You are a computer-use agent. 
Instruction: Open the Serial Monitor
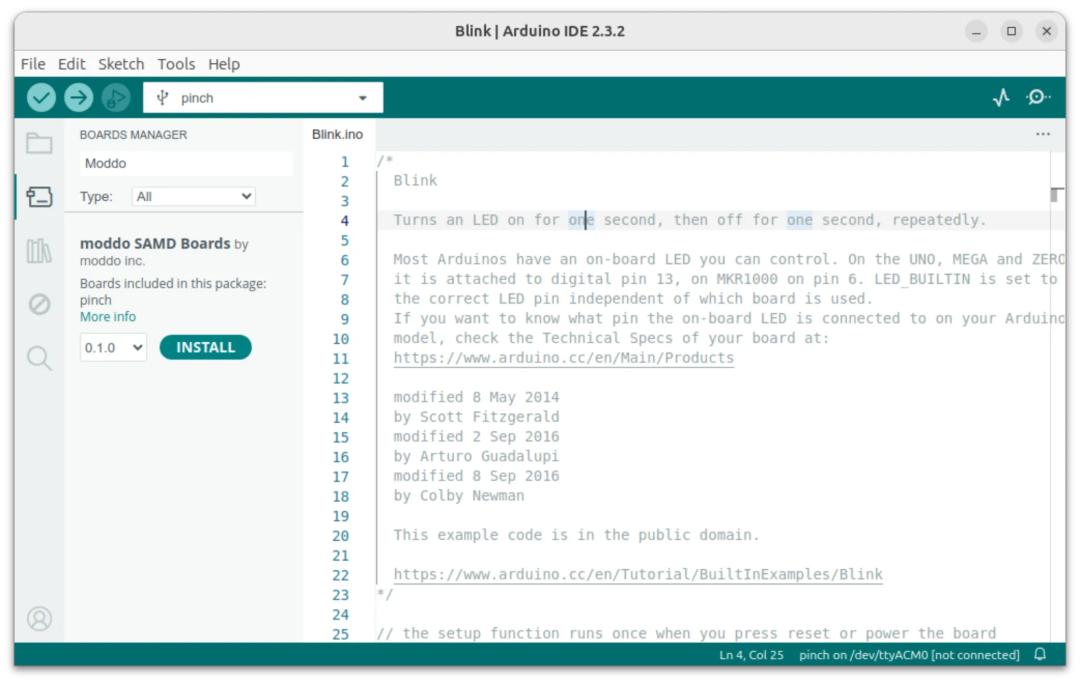(x=1038, y=98)
